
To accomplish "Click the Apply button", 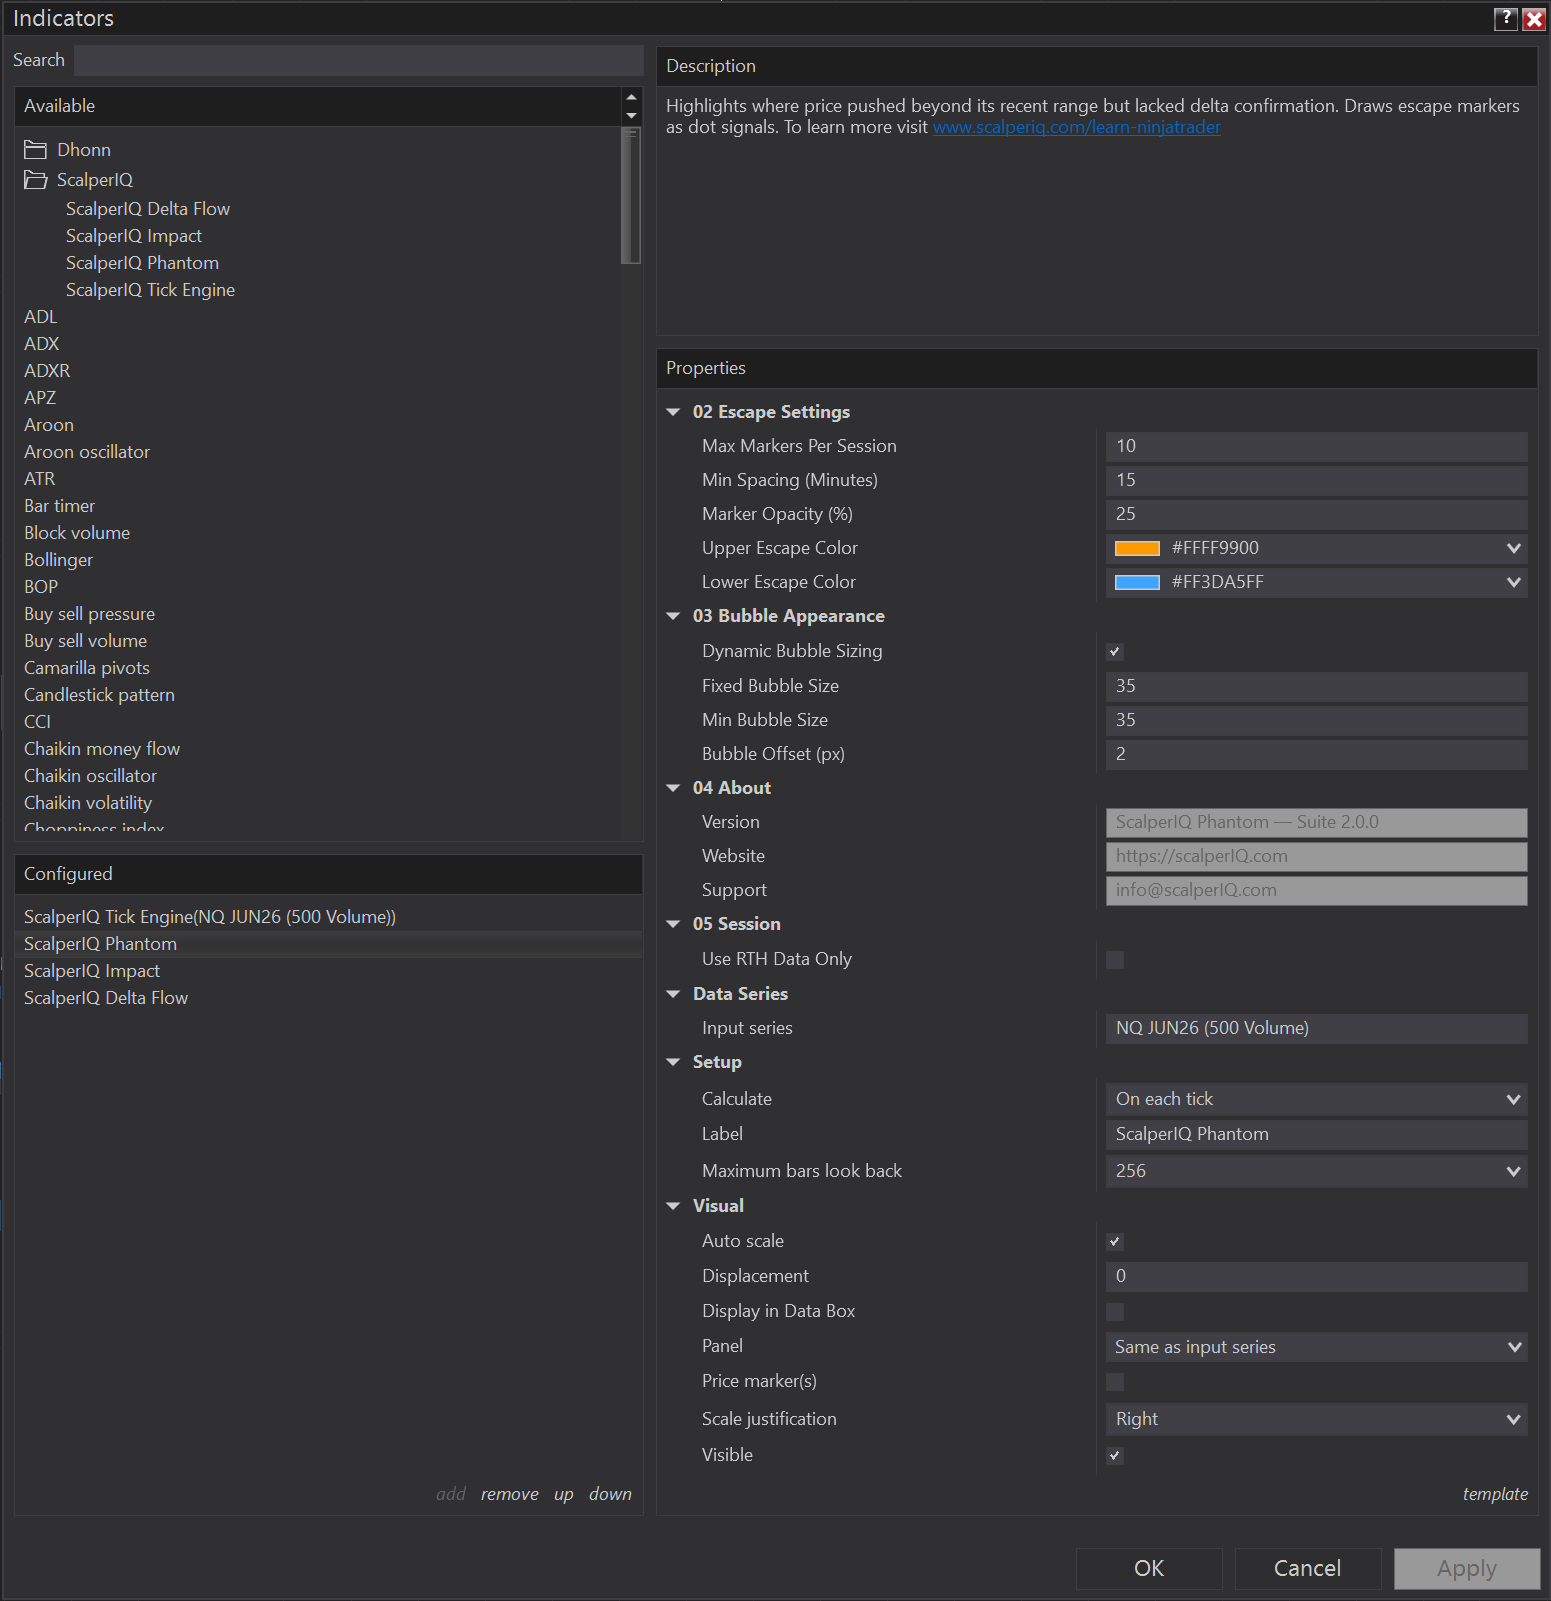I will point(1467,1568).
